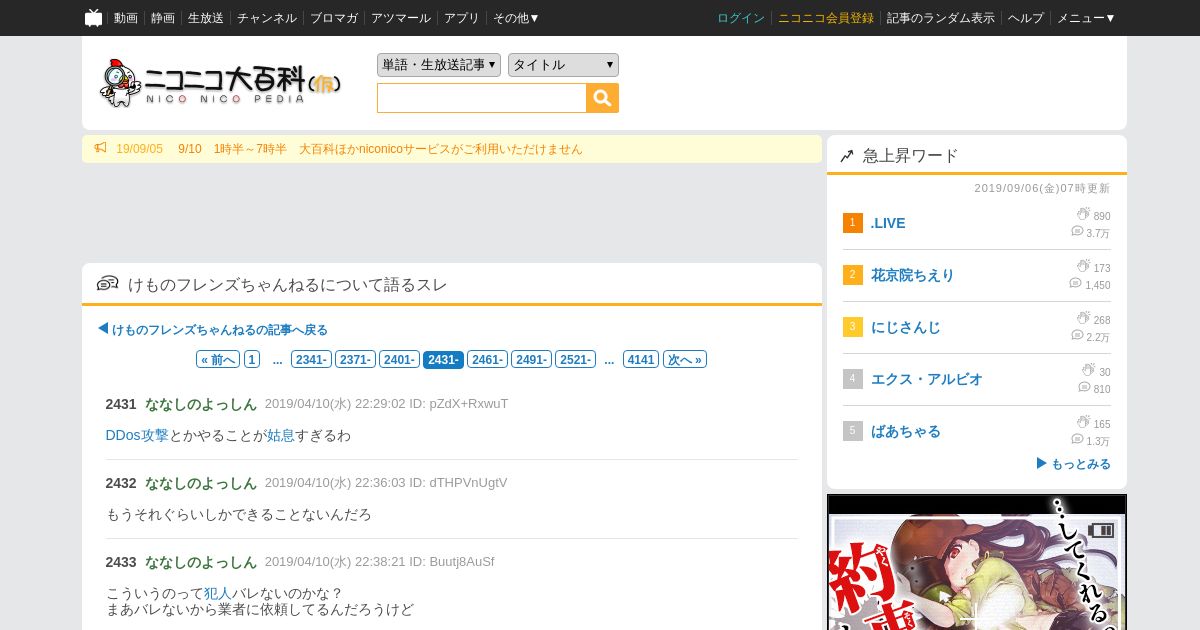Click the thread title けものフレンズちゃんねるについて語るスレ
The width and height of the screenshot is (1200, 630).
tap(288, 285)
